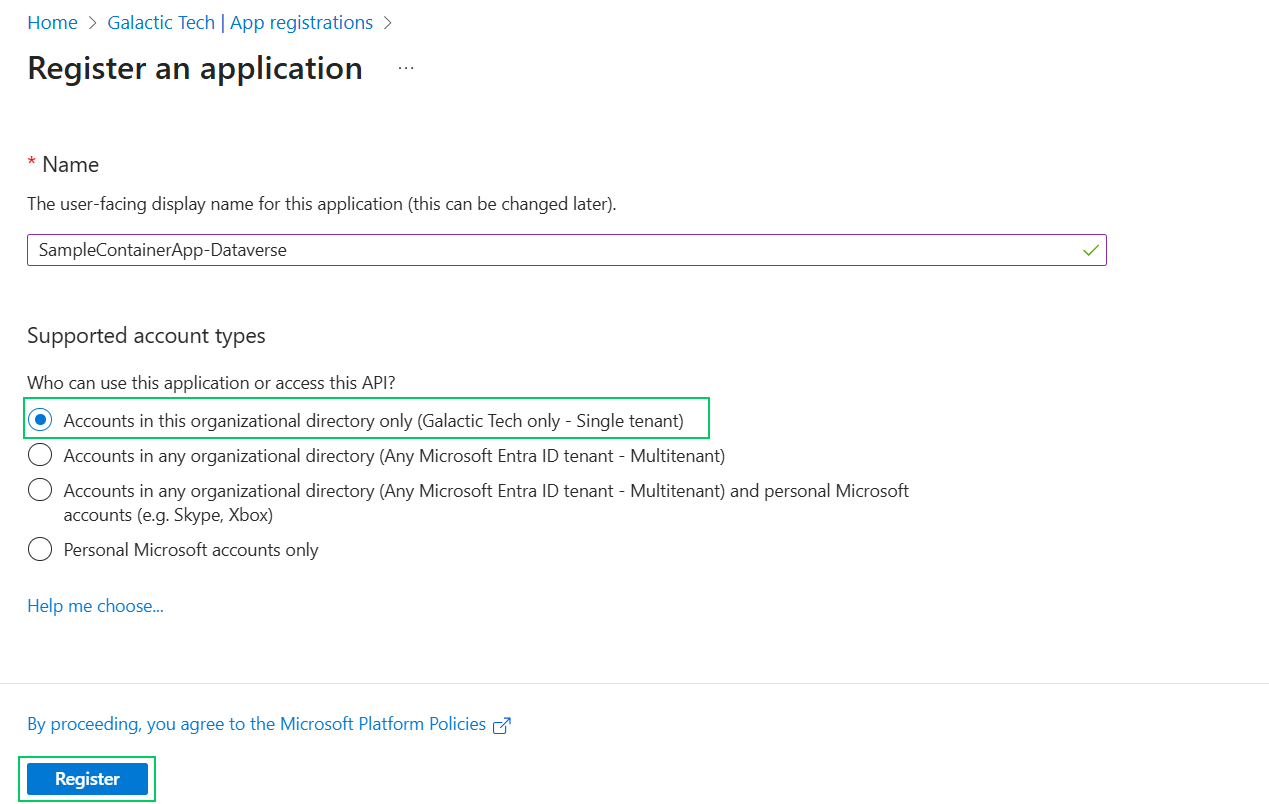Click the green validation checkmark in Name field
The height and width of the screenshot is (804, 1269).
1090,250
